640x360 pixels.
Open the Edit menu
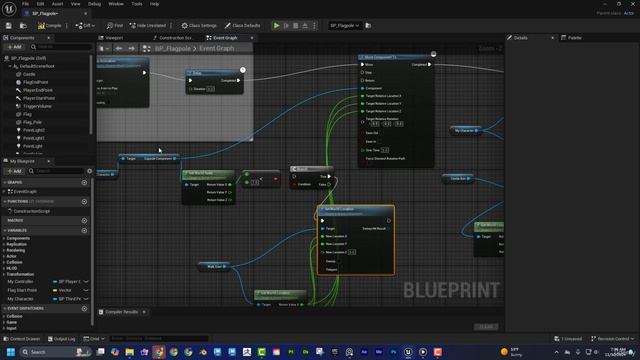pyautogui.click(x=40, y=4)
